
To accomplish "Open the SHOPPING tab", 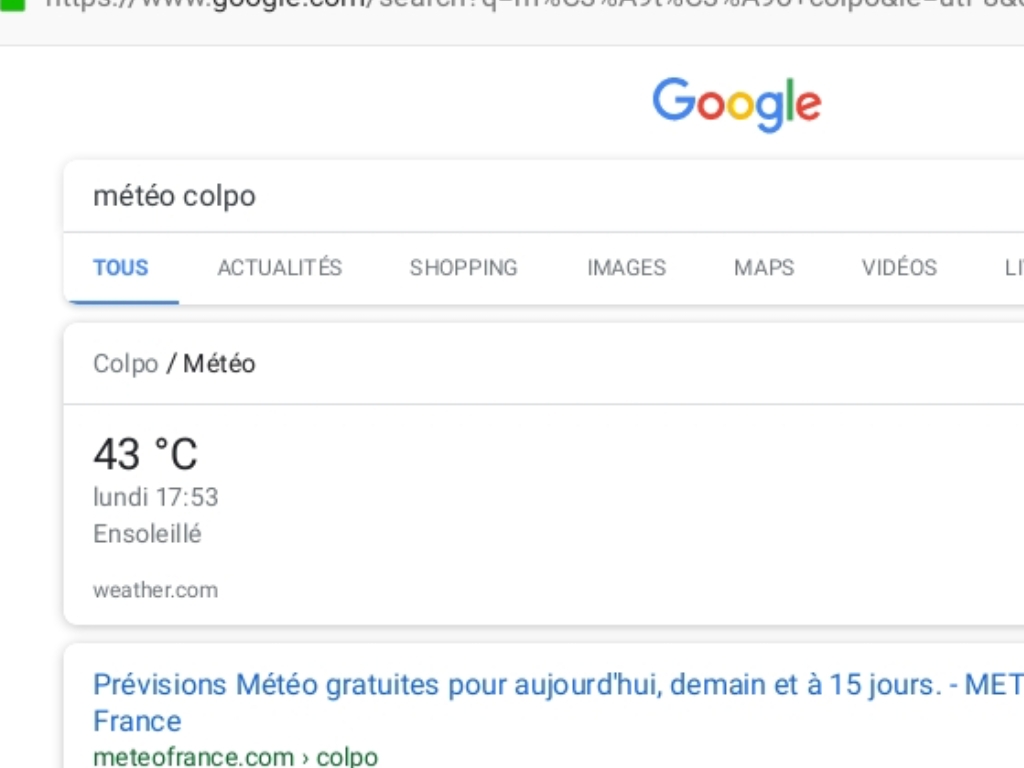I will [463, 268].
